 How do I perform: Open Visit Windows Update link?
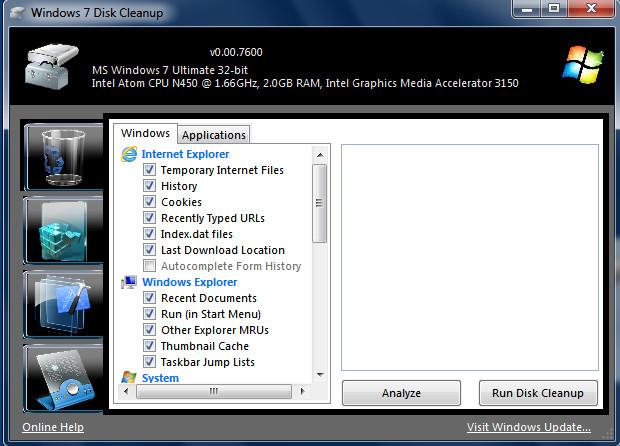(x=529, y=427)
